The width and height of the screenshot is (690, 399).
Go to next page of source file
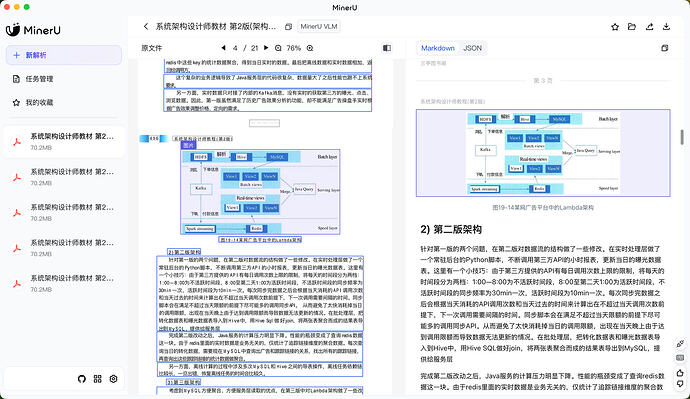[x=266, y=48]
